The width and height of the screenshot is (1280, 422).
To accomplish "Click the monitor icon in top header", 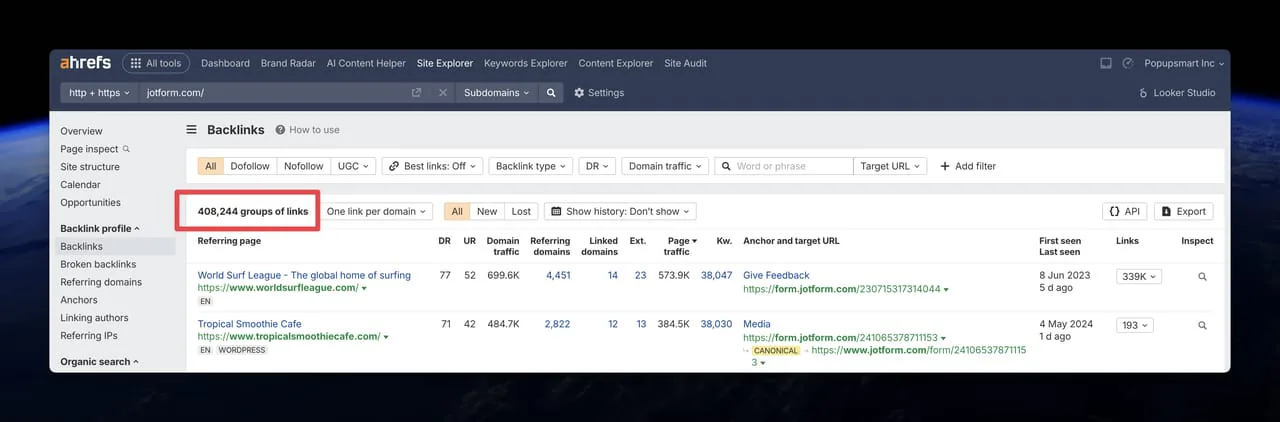I will 1106,63.
